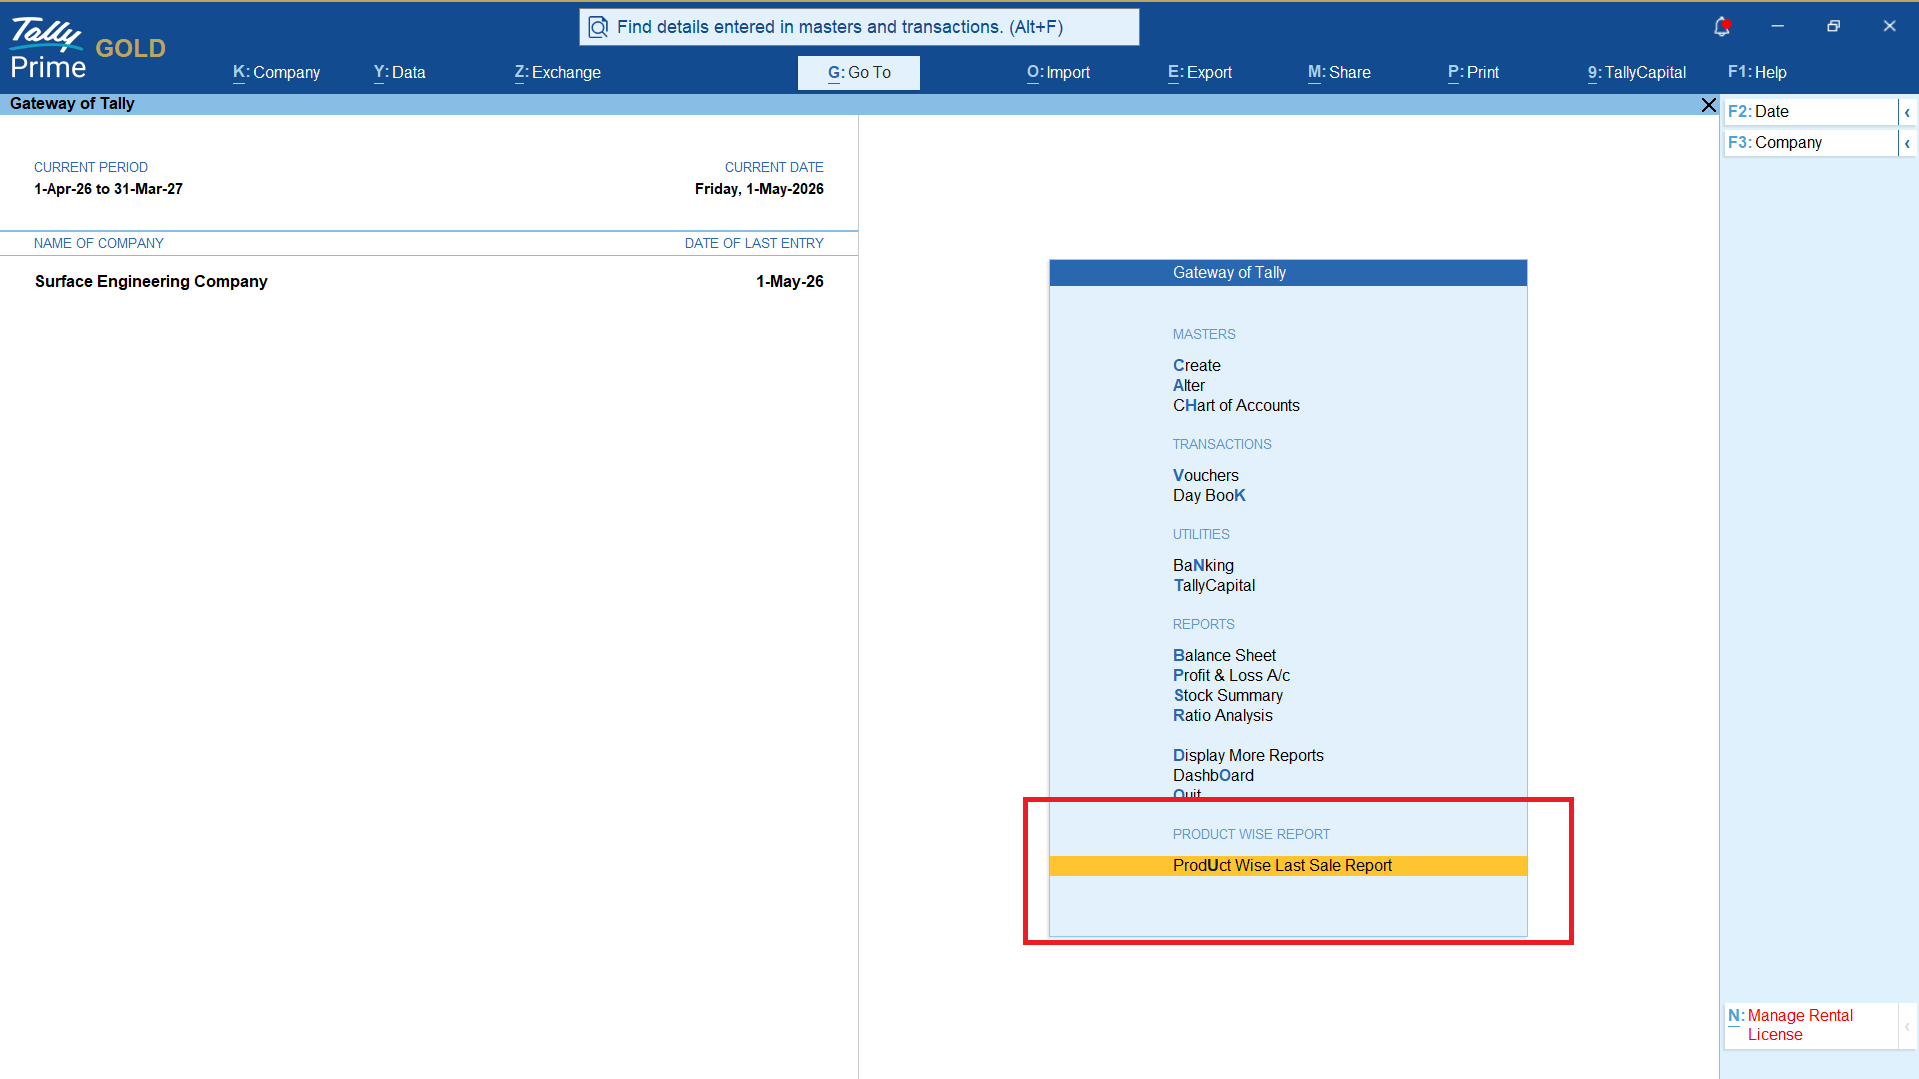Open the Y: Data menu
The image size is (1919, 1079).
tap(399, 72)
